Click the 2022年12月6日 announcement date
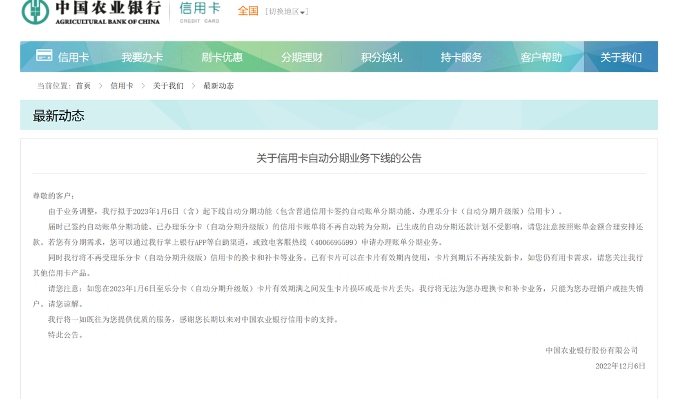The height and width of the screenshot is (400, 696). click(620, 366)
